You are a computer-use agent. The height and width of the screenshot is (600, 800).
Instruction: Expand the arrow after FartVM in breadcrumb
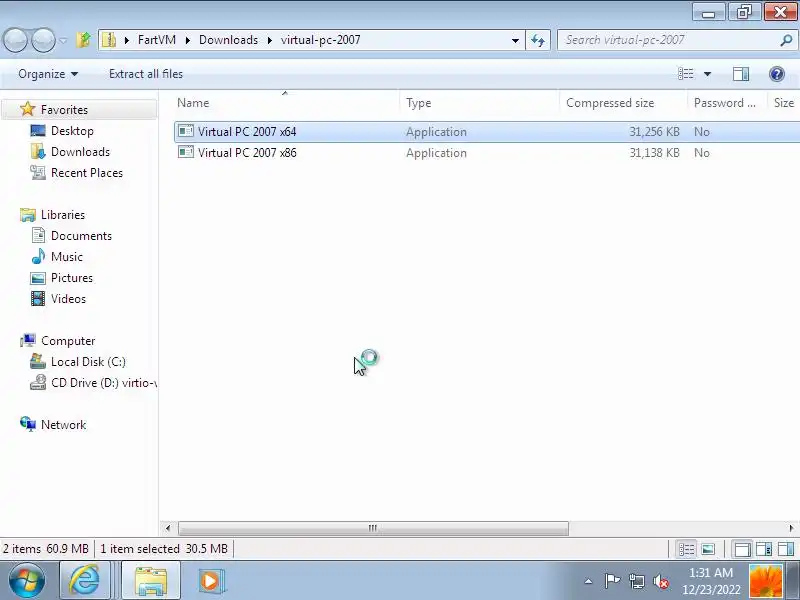click(188, 40)
